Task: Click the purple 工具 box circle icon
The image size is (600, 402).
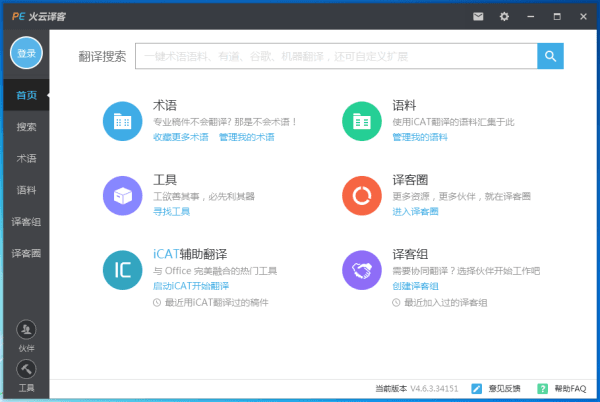Action: click(122, 196)
